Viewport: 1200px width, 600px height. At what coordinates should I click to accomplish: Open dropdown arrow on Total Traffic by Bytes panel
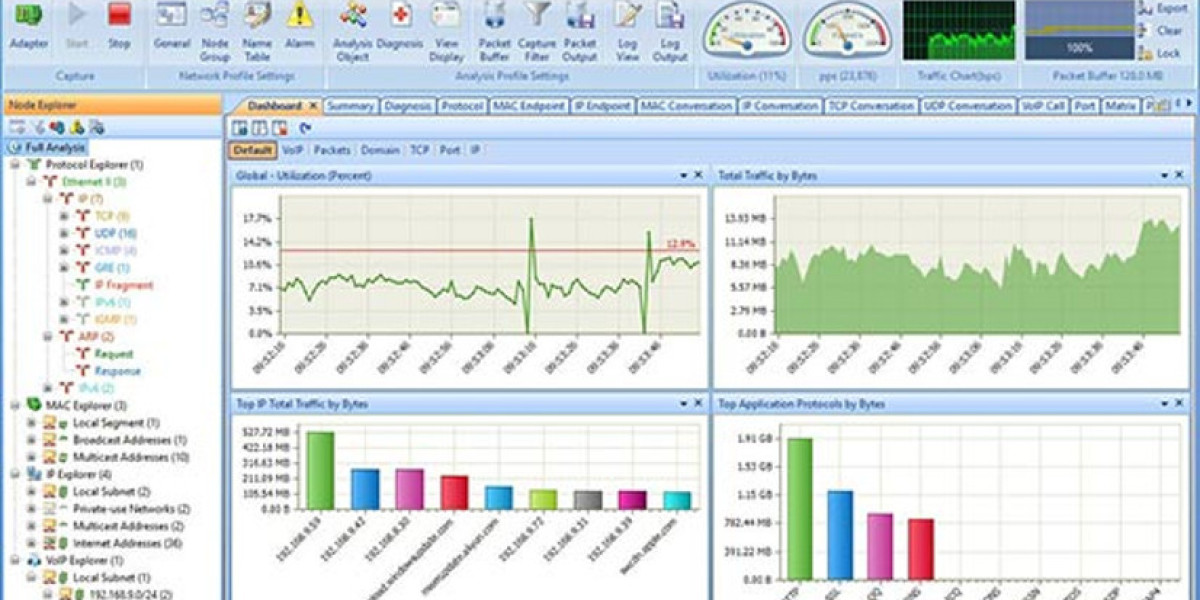click(x=1165, y=176)
